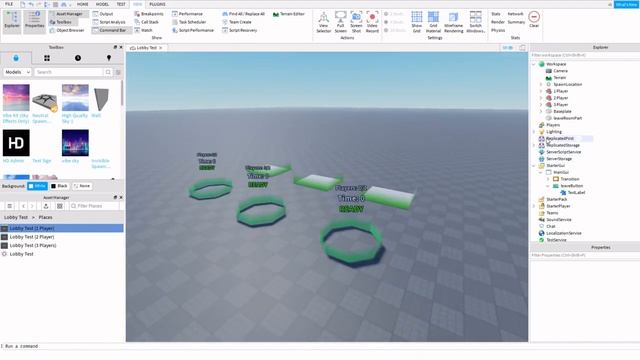Open the Script Analysis window
Image resolution: width=640 pixels, height=360 pixels.
[109, 22]
